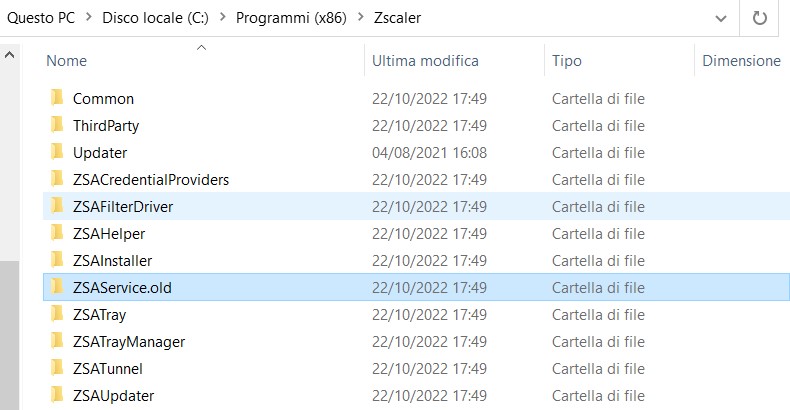Open the address bar history dropdown
Screen dimensions: 790x410
[x=721, y=19]
